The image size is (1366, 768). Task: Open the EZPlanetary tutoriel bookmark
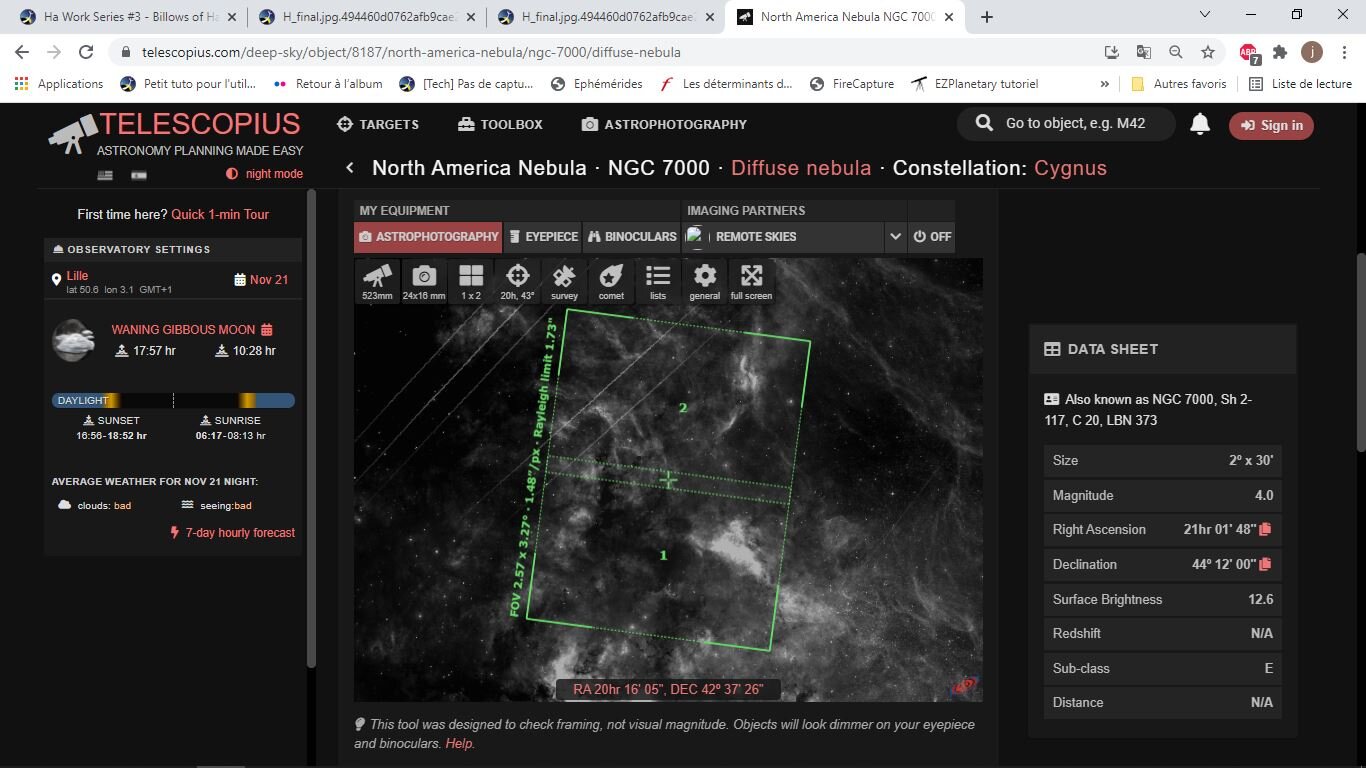click(x=975, y=84)
